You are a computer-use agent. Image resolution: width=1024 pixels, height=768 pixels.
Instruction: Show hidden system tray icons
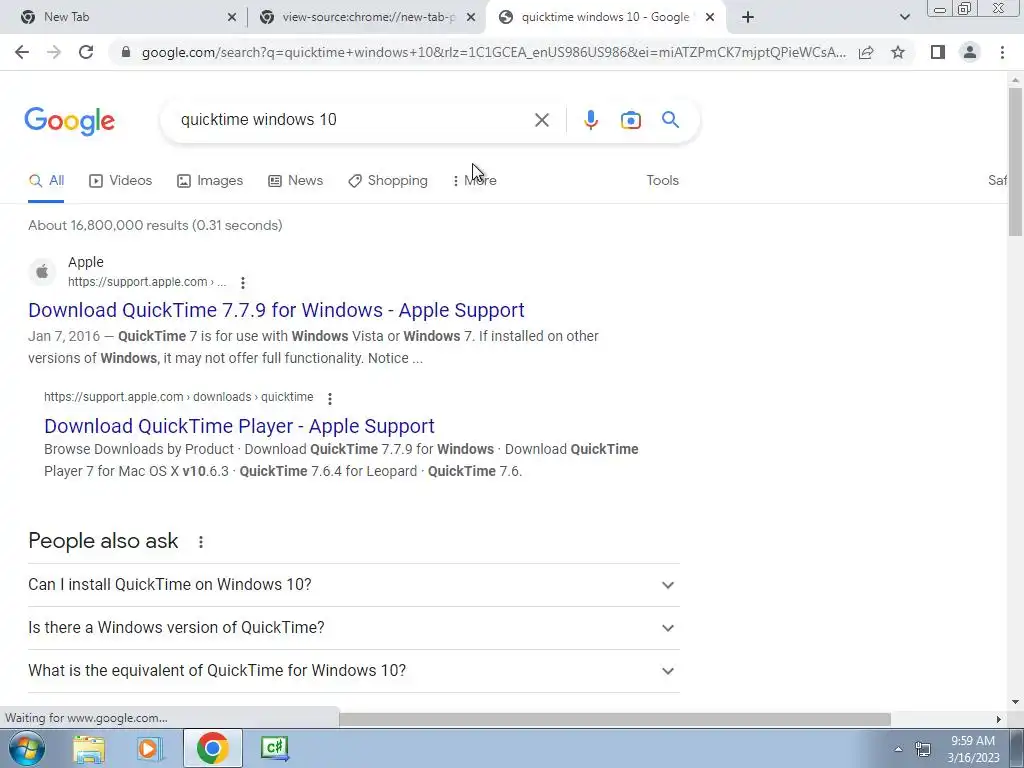(899, 749)
